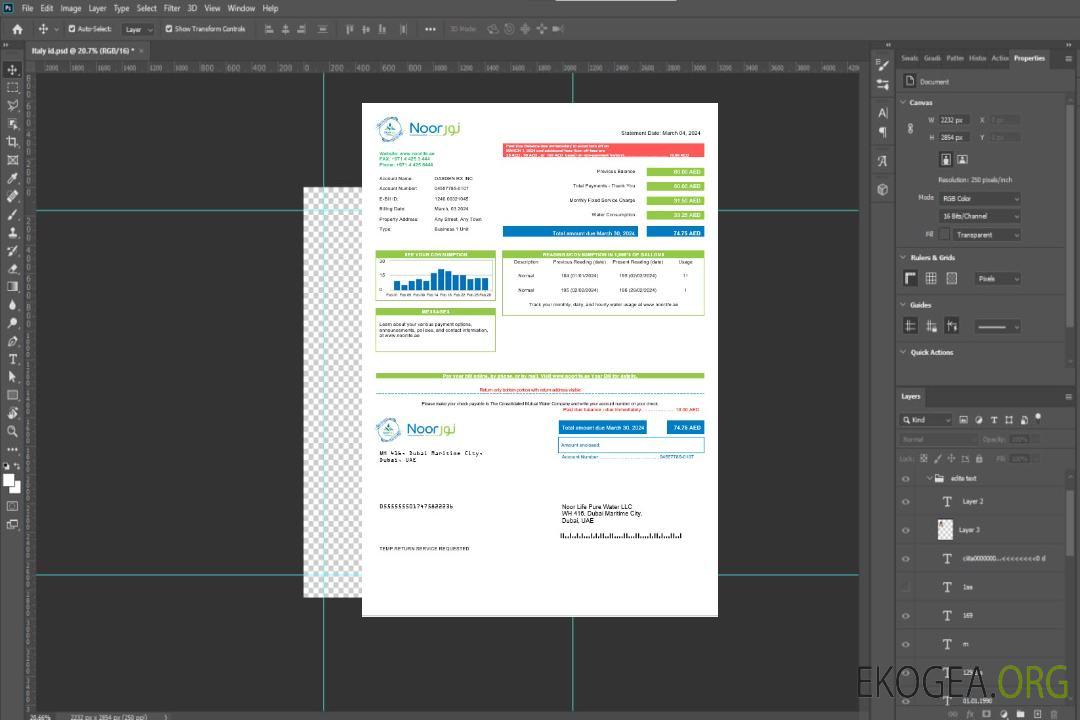Click the canvas width W field
Viewport: 1080px width, 720px height.
point(954,120)
